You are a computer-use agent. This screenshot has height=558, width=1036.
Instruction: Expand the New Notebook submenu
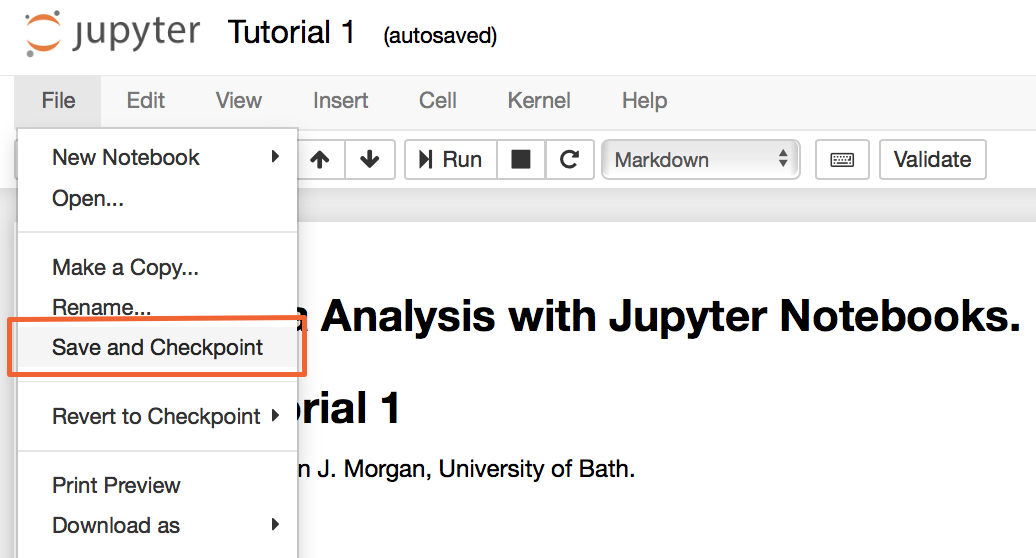[158, 157]
